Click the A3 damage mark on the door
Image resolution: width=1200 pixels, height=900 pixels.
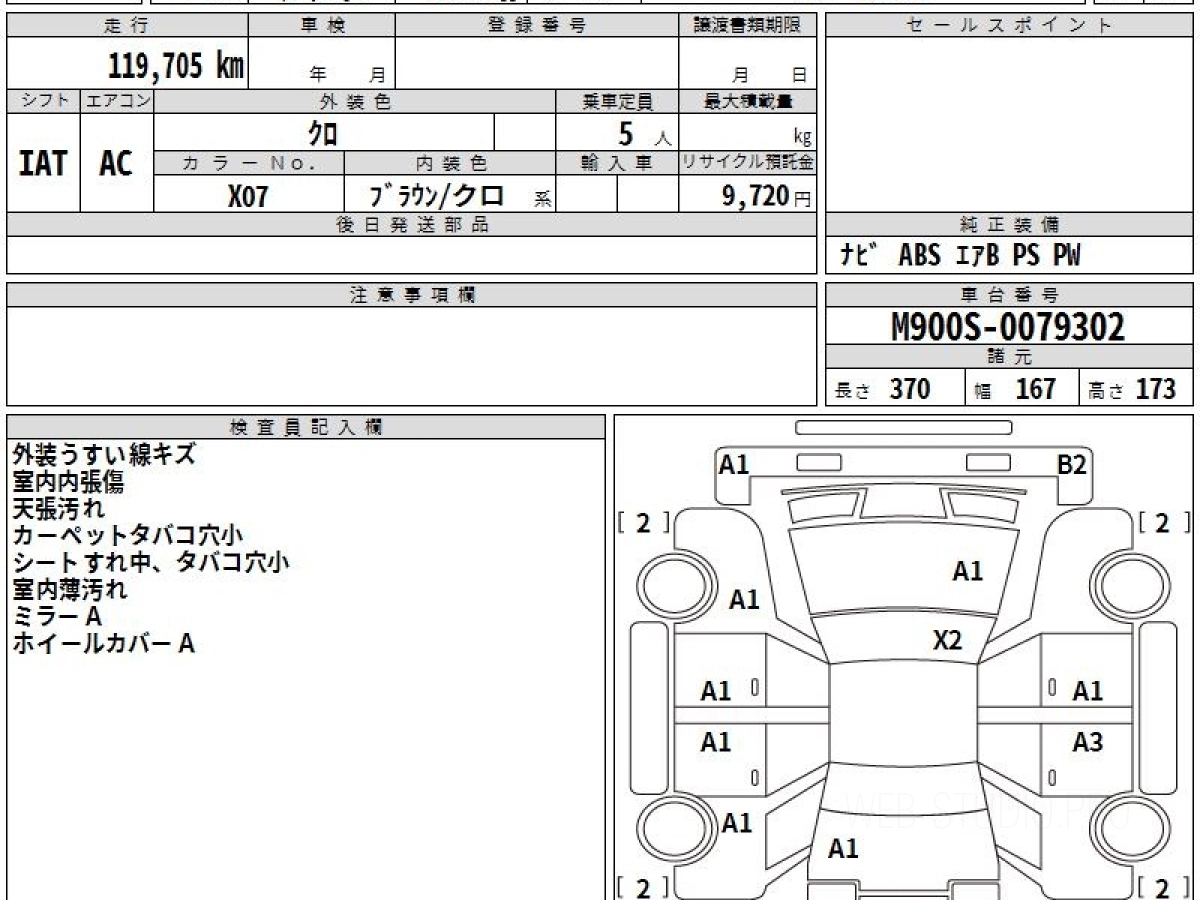pos(1087,742)
